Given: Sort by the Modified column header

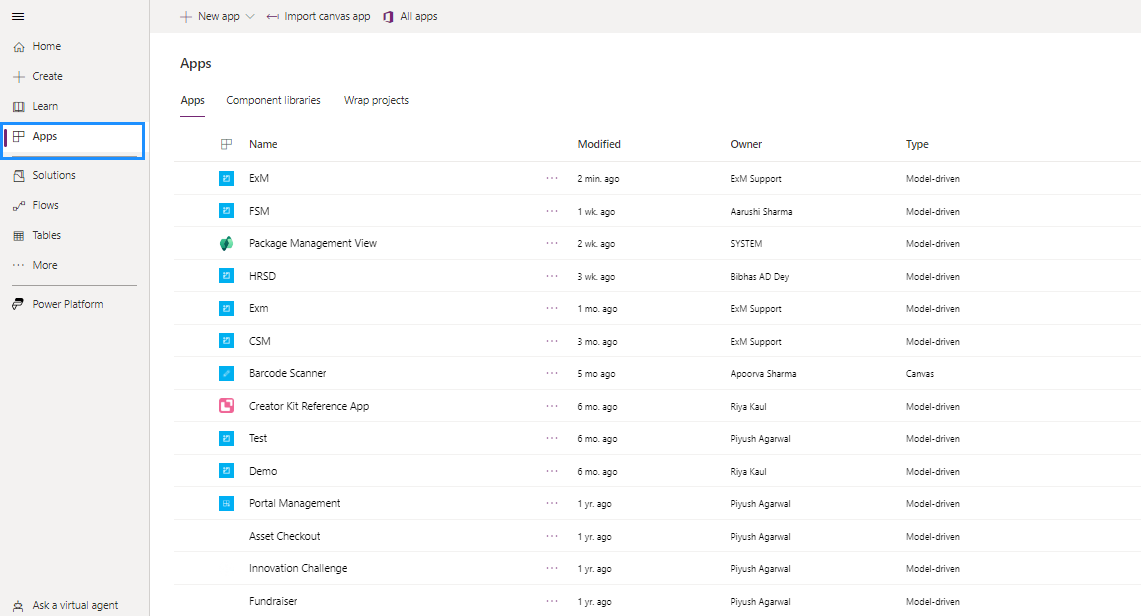Looking at the screenshot, I should coord(599,144).
